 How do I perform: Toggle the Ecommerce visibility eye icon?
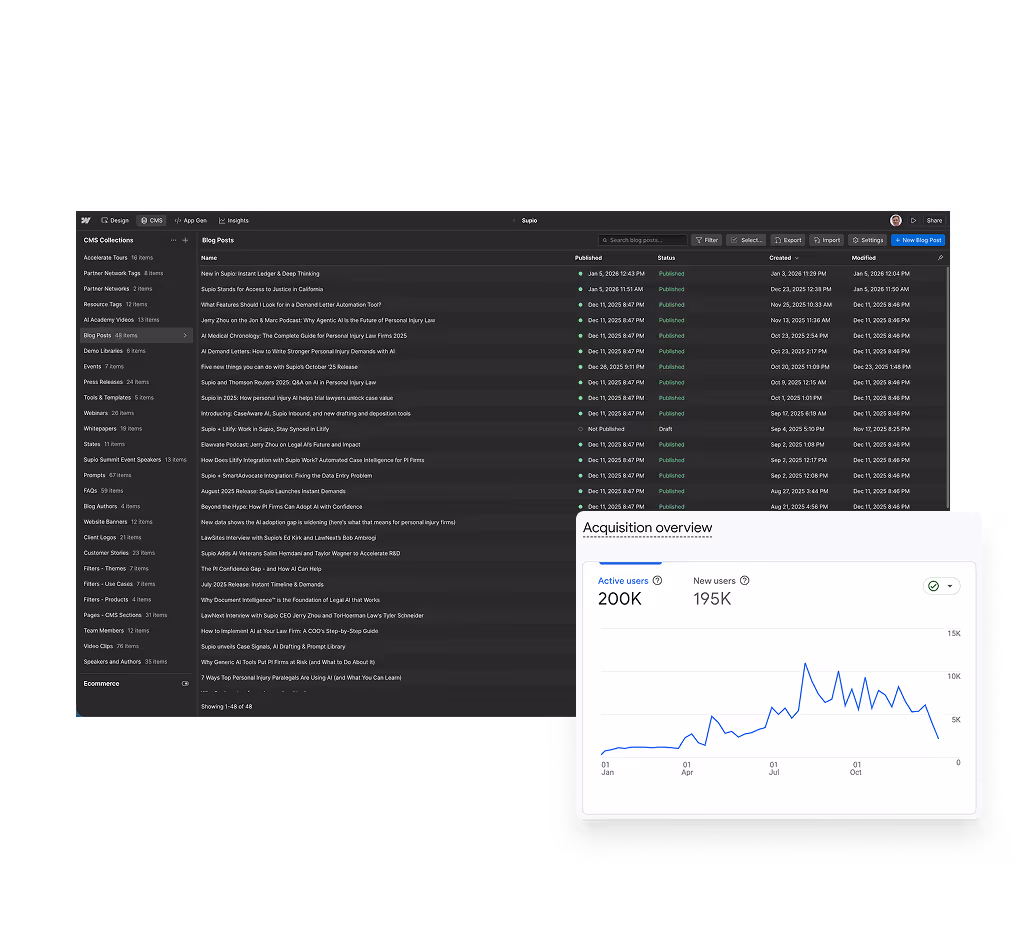click(184, 683)
